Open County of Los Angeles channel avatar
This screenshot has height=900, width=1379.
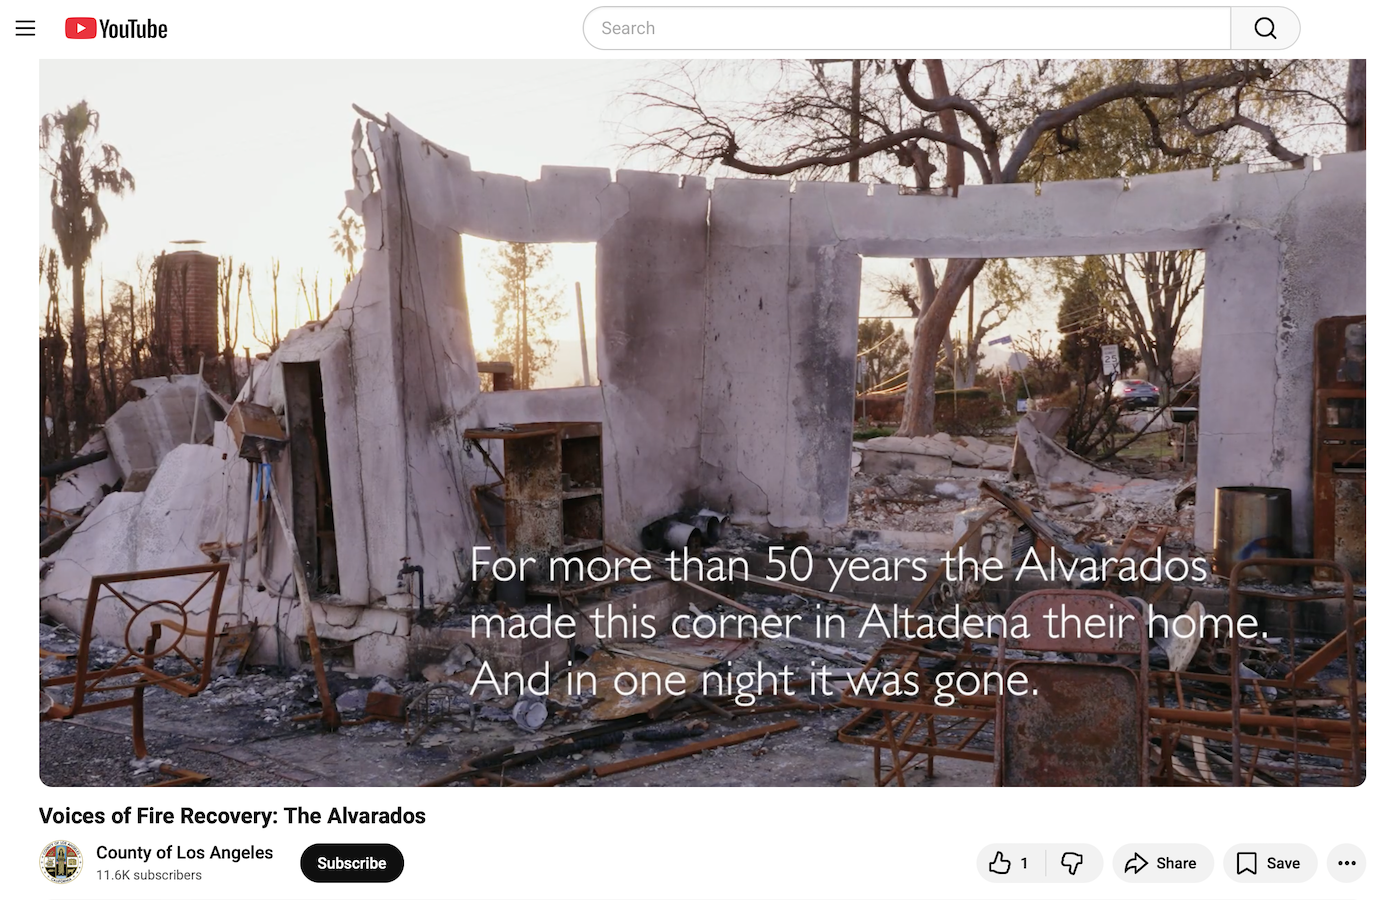click(x=61, y=862)
